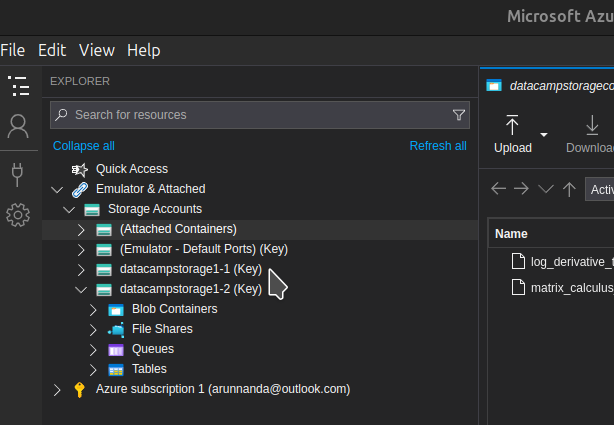Collapse the Emulator & Attached node

57,190
